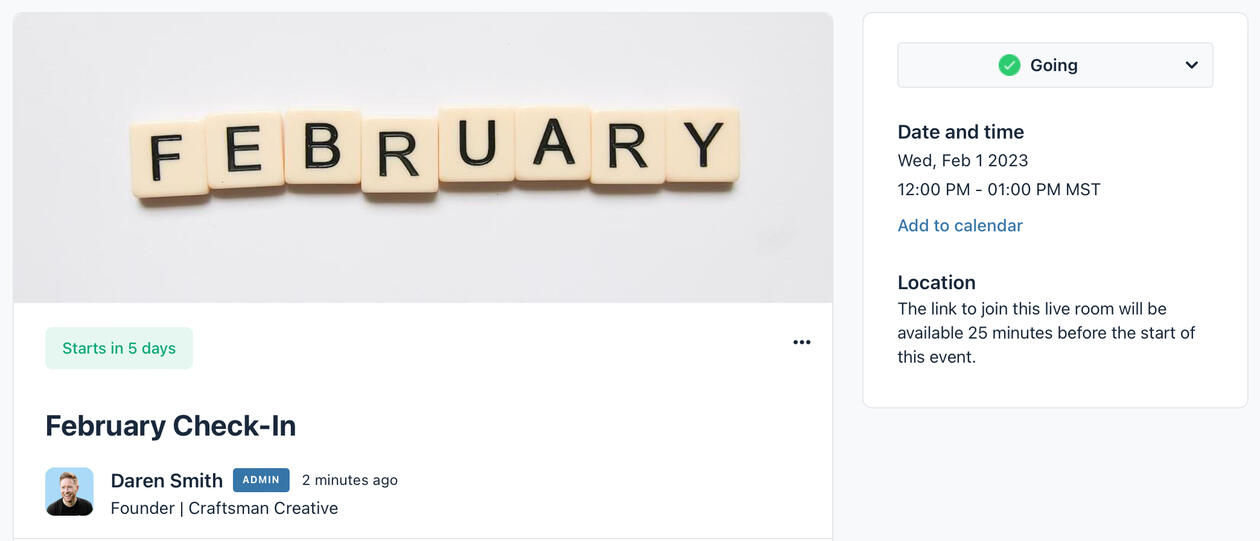Click the Date and time heading
Image resolution: width=1260 pixels, height=541 pixels.
[960, 132]
